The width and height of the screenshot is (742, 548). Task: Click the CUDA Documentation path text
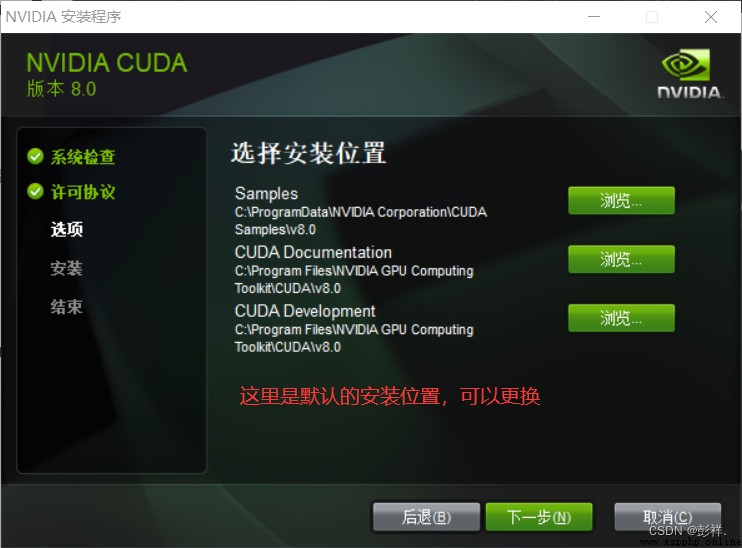tap(354, 280)
